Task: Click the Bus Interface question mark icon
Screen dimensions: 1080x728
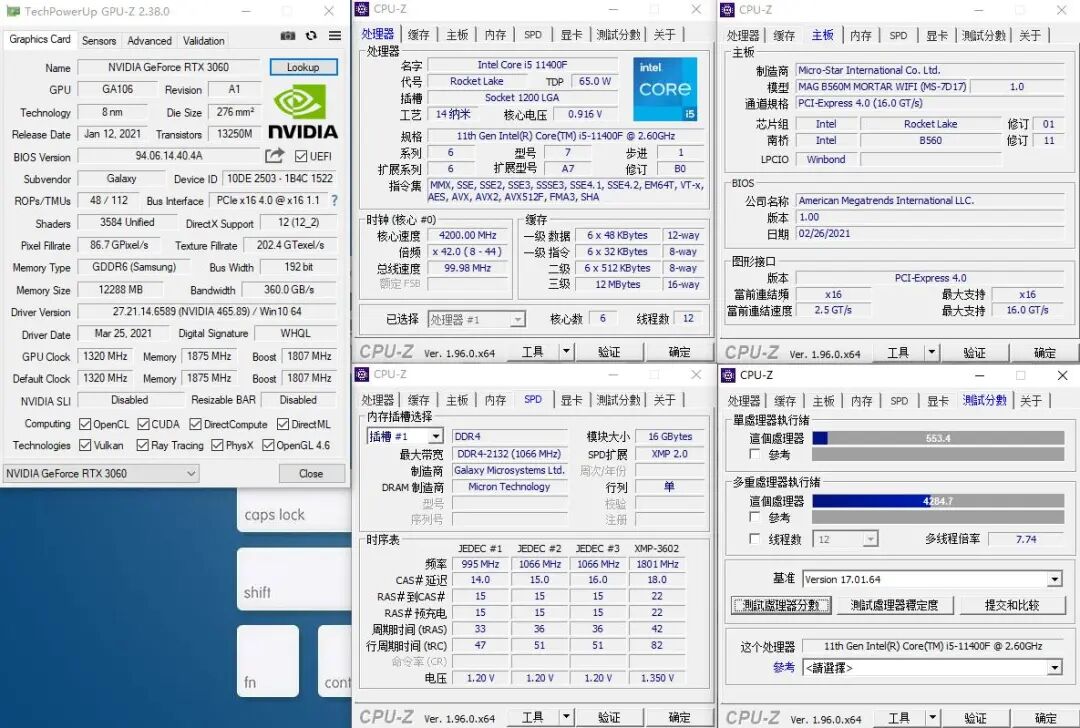Action: tap(334, 200)
